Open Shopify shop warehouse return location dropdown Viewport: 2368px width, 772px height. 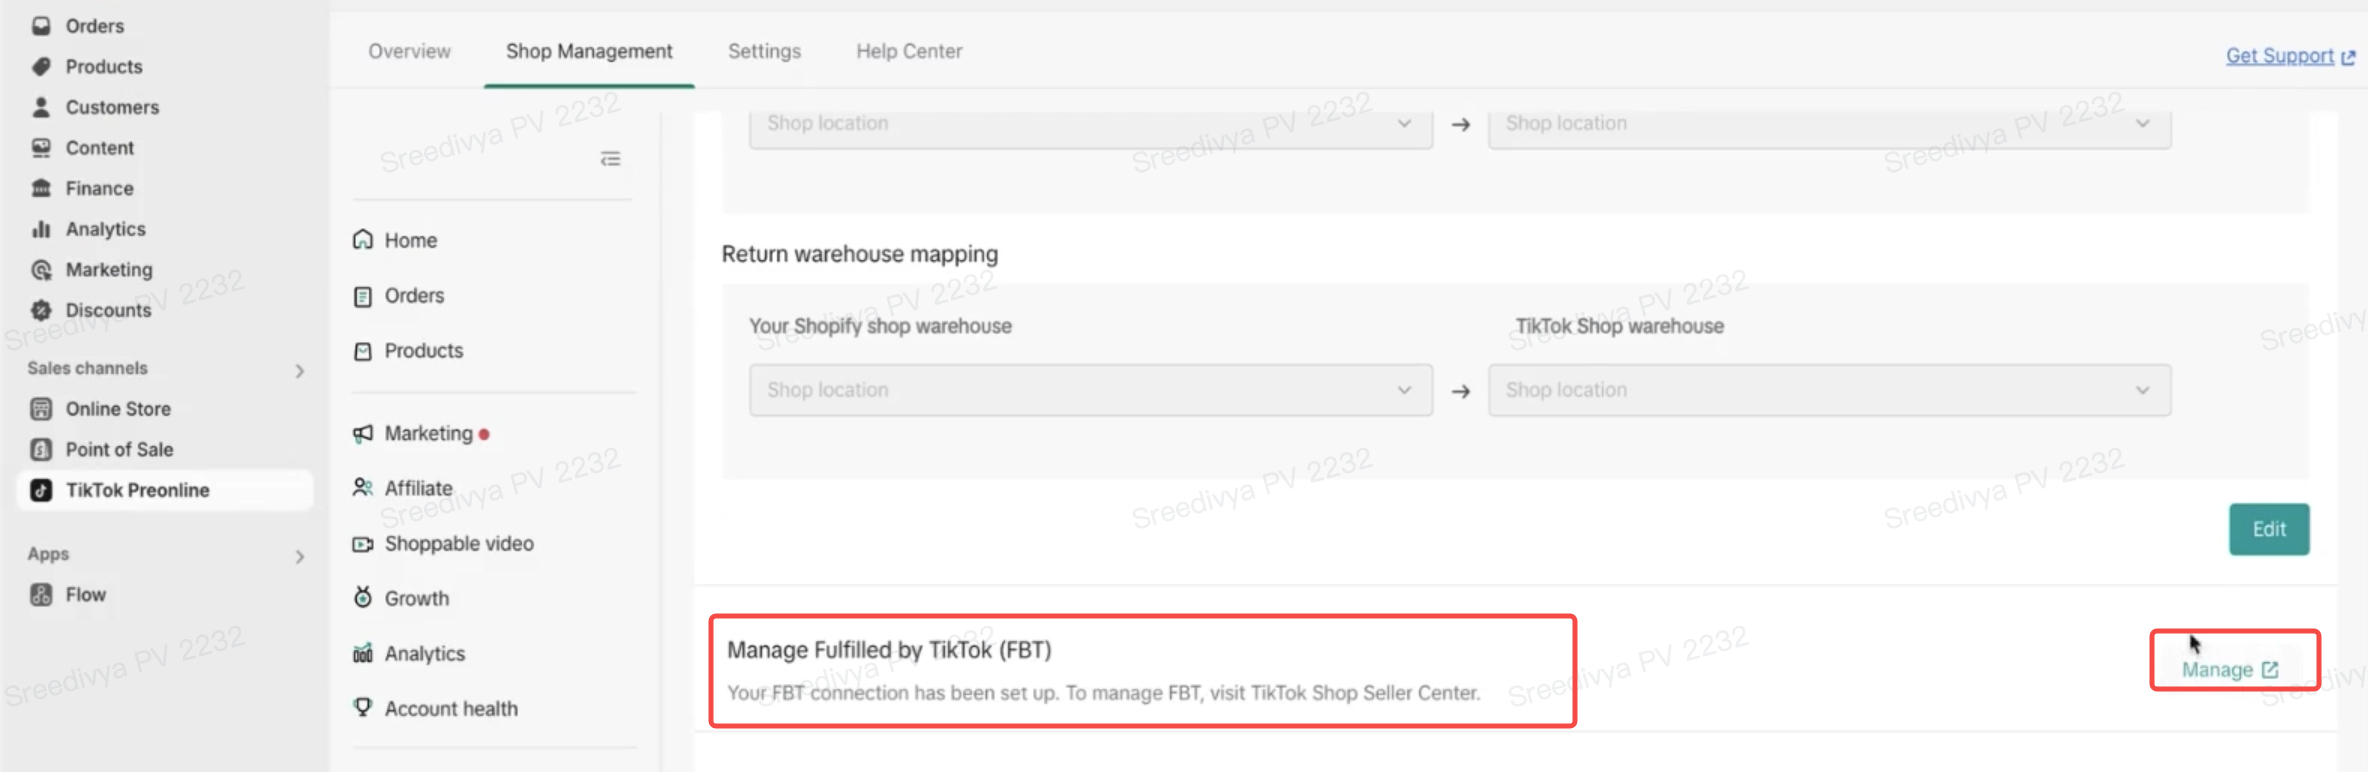pos(1090,390)
